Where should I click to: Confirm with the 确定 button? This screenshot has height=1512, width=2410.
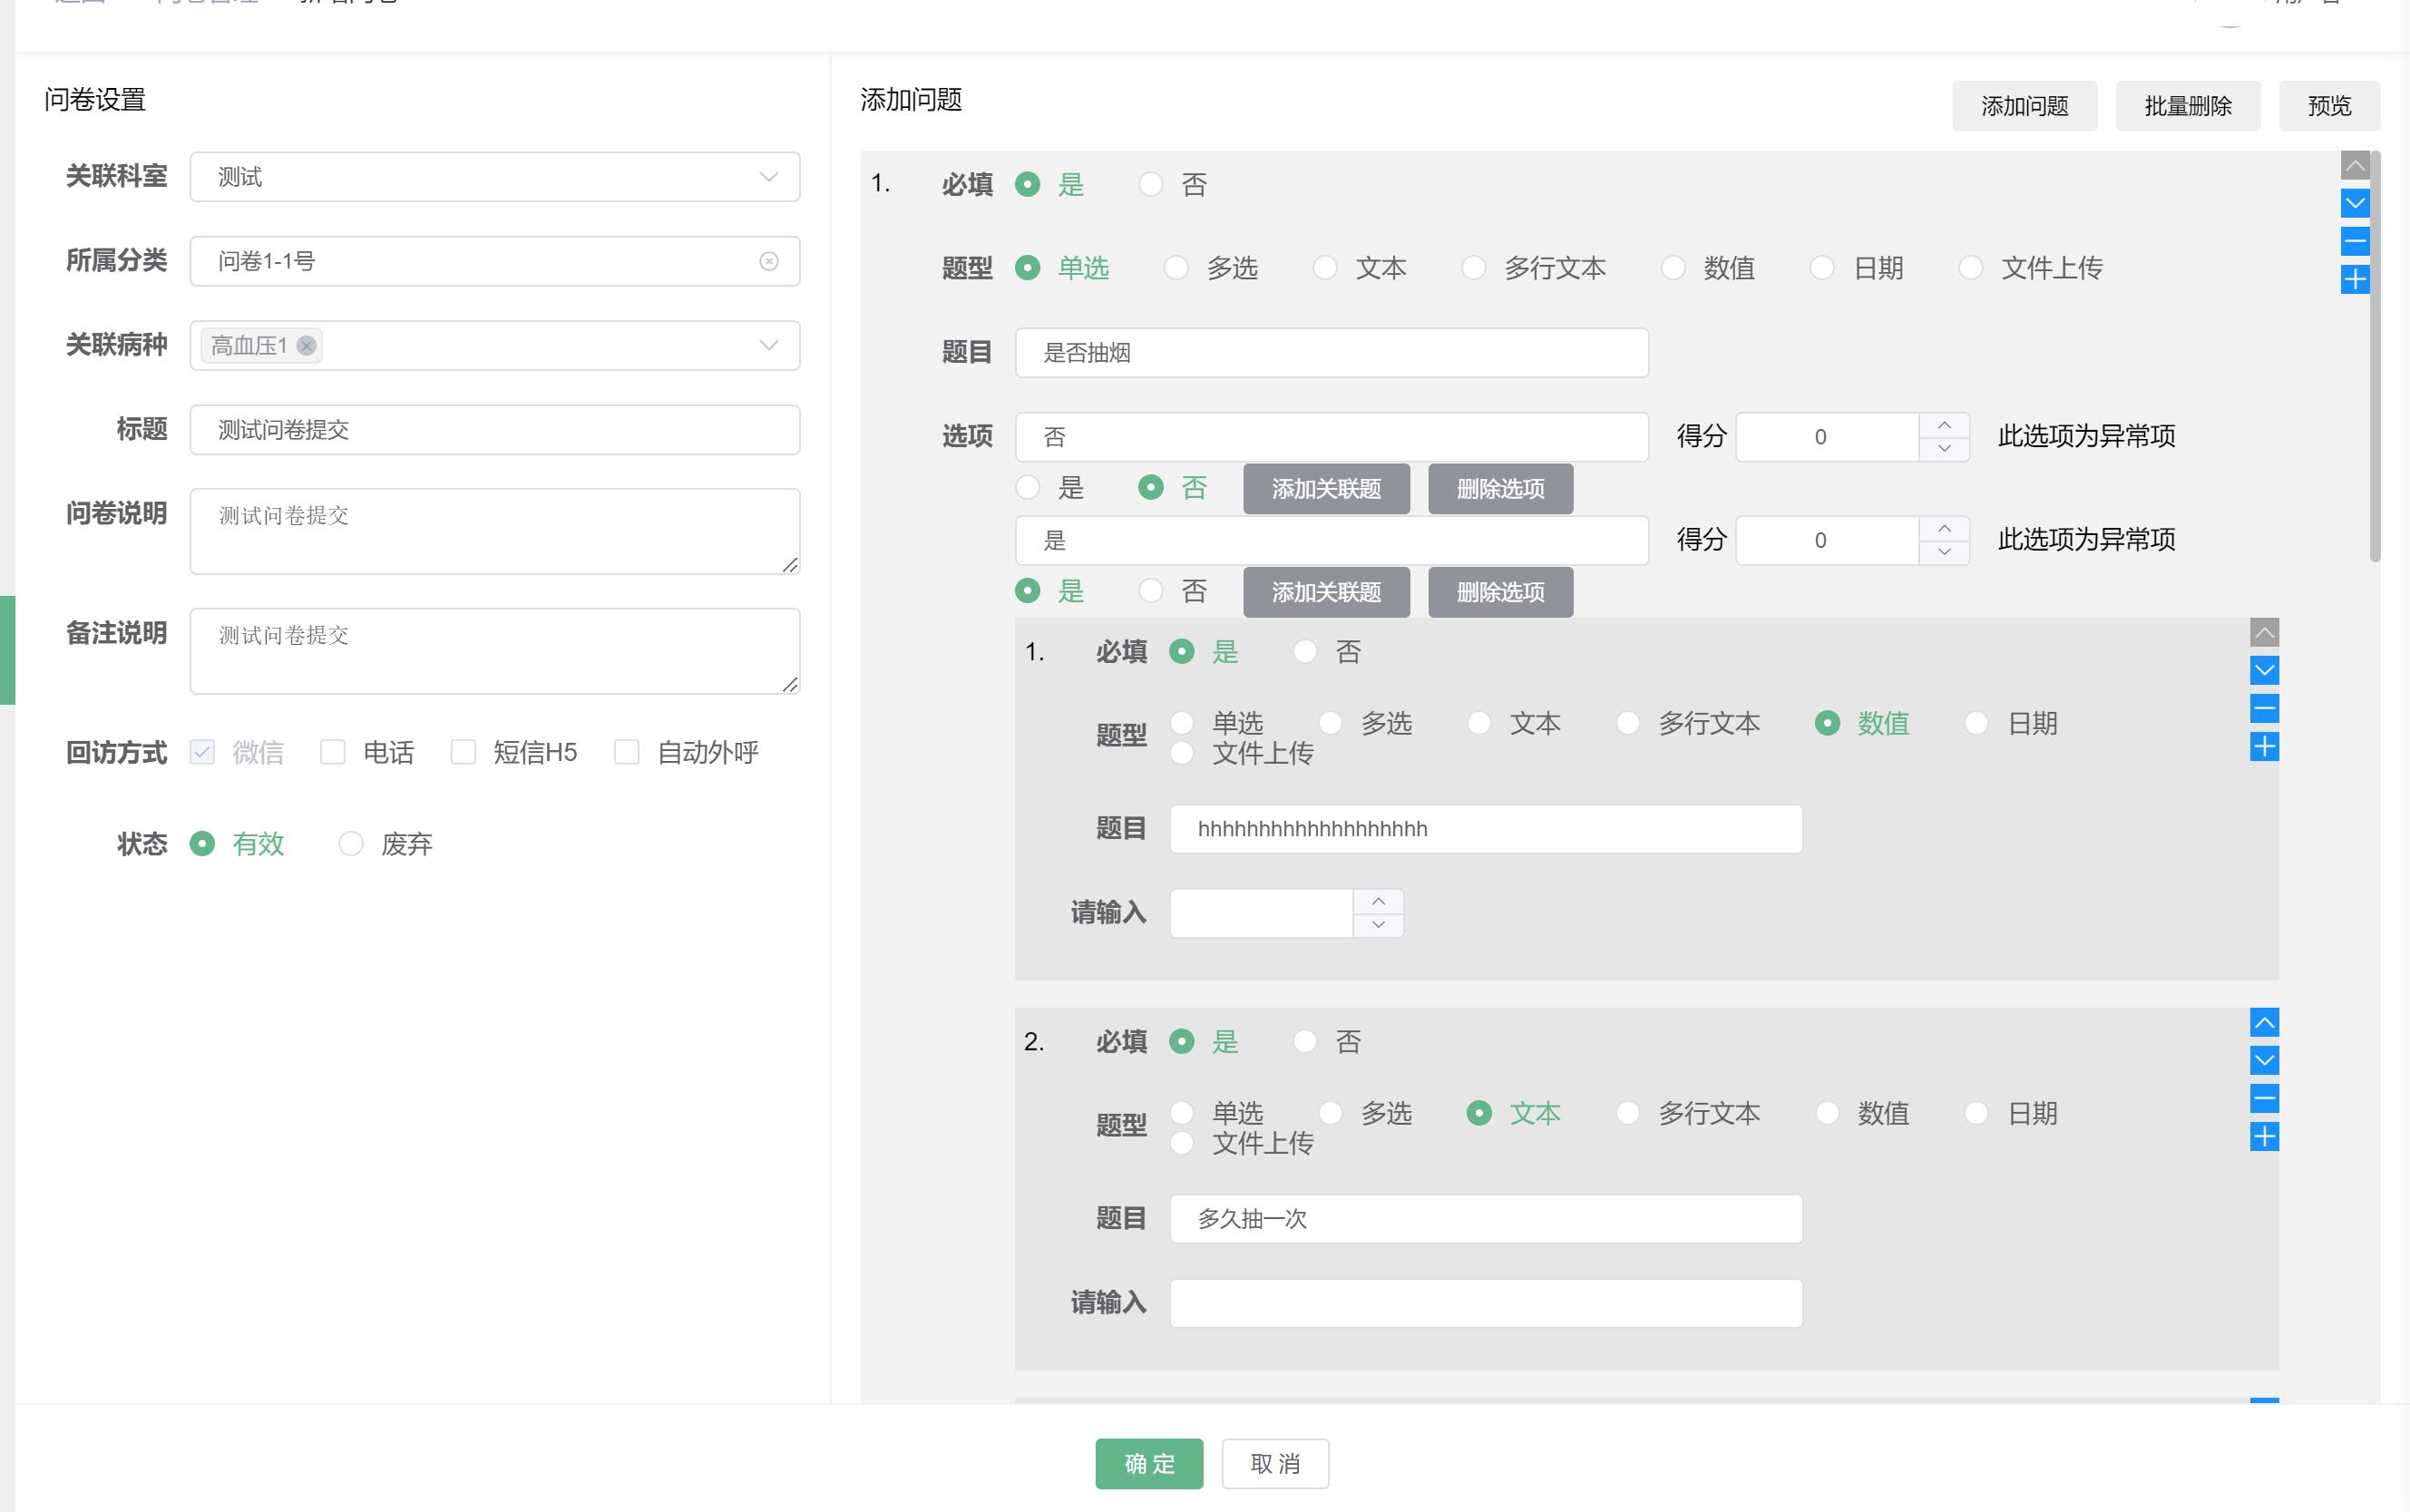coord(1149,1464)
